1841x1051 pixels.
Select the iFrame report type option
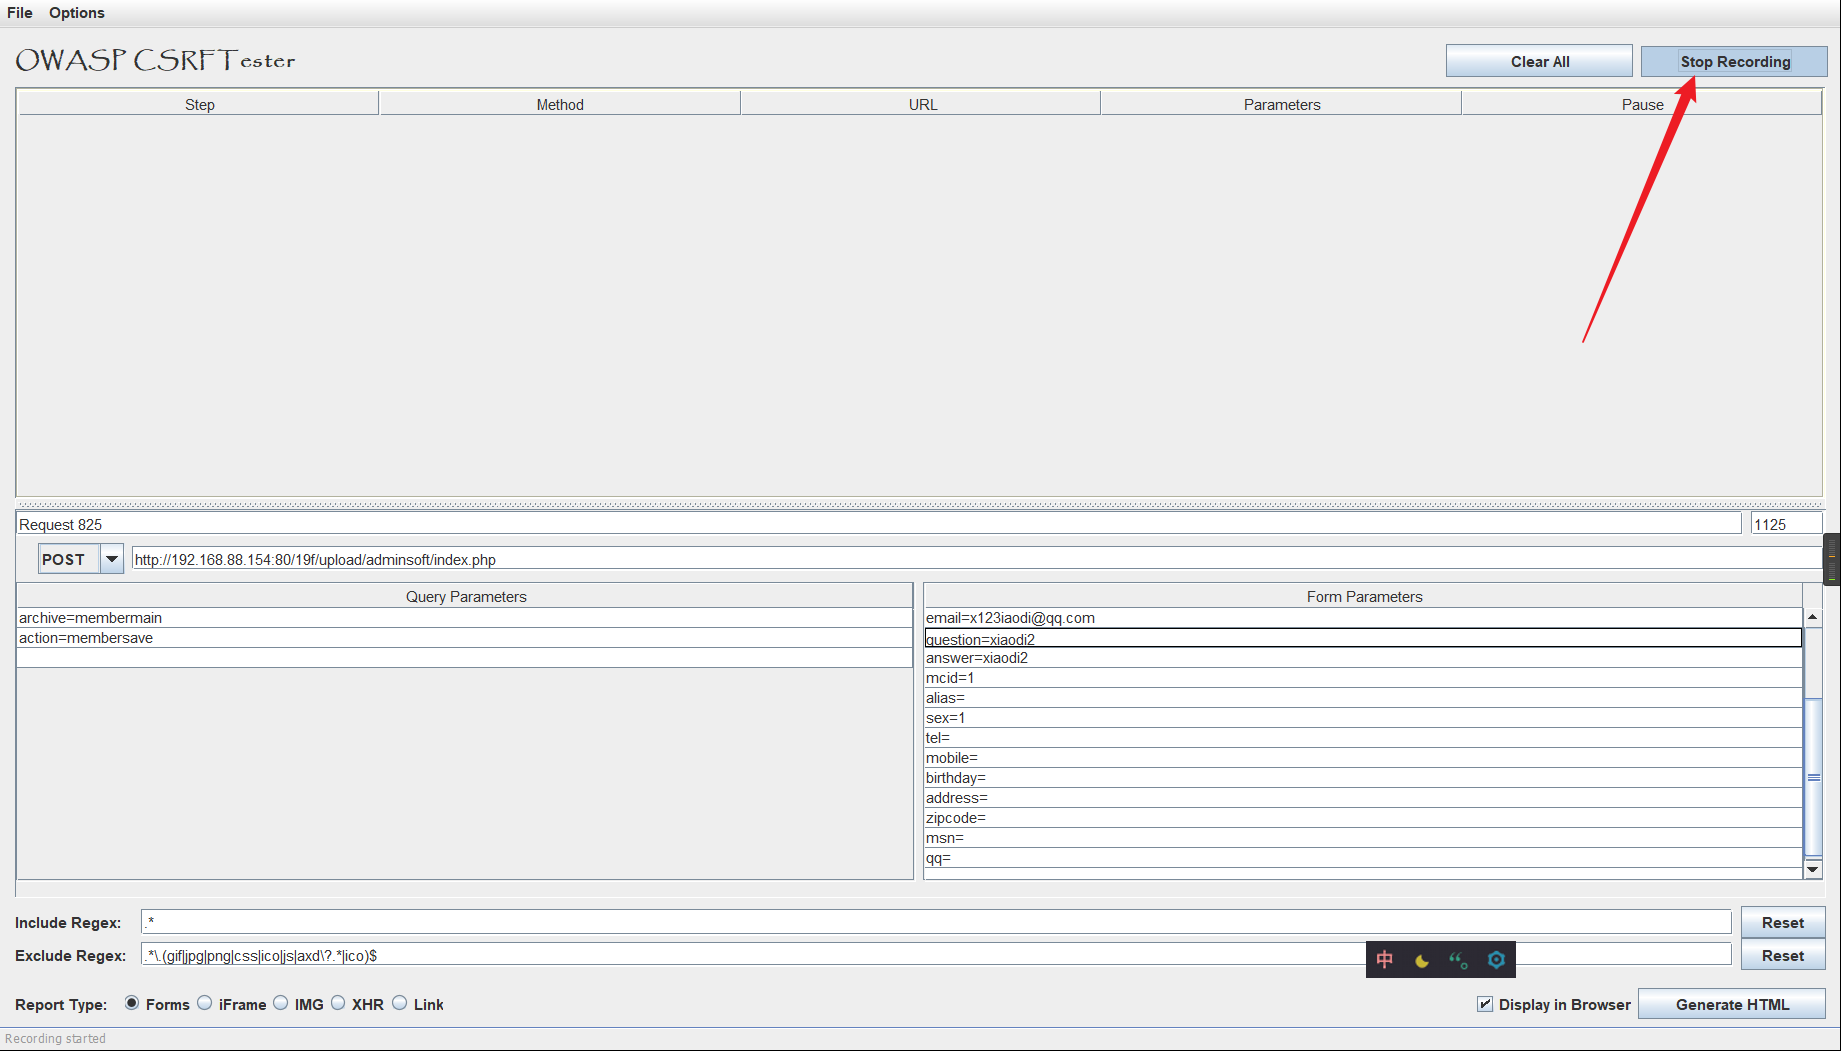[204, 1003]
